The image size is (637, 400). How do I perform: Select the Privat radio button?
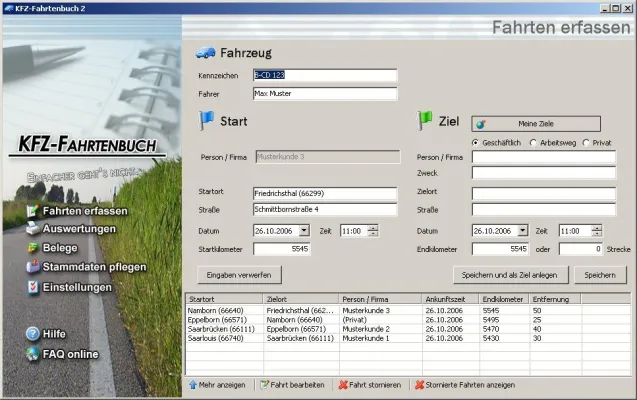point(586,143)
